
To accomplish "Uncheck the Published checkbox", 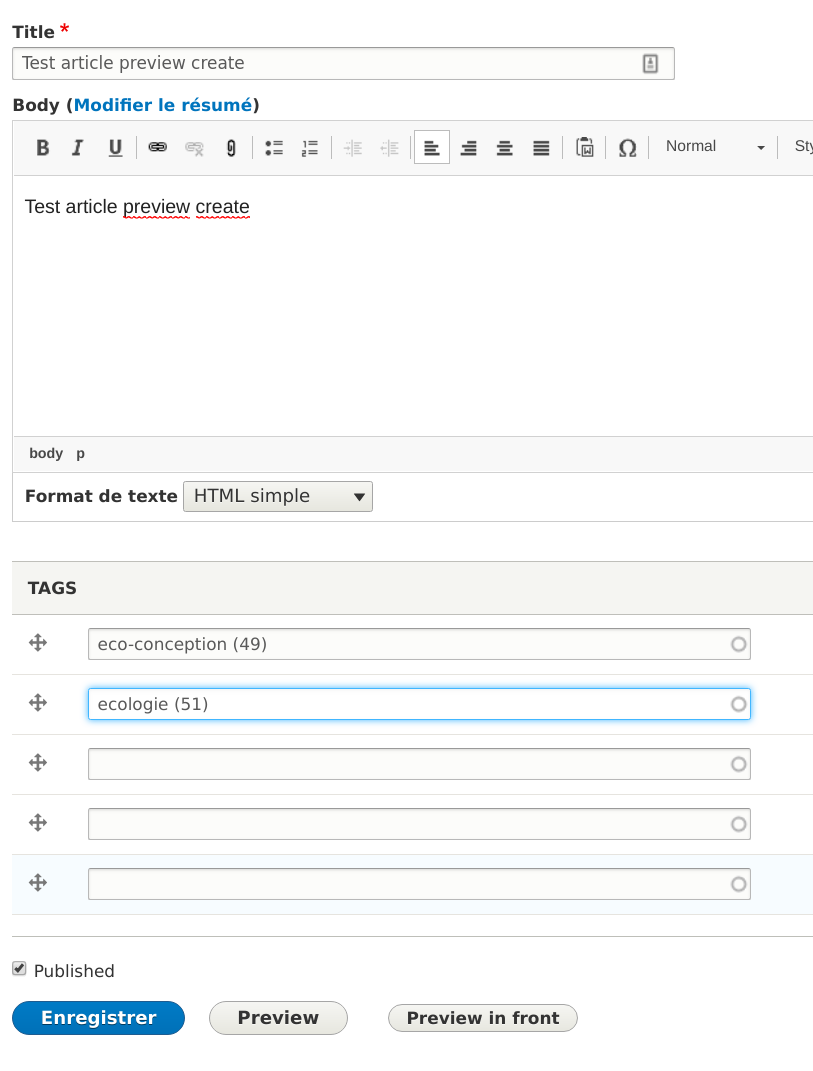I will (19, 968).
